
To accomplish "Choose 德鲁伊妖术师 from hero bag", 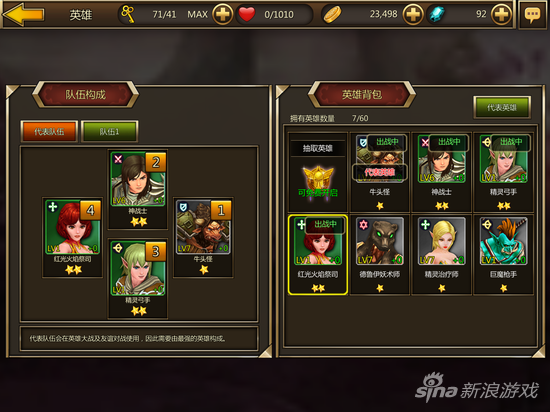I will tap(380, 255).
